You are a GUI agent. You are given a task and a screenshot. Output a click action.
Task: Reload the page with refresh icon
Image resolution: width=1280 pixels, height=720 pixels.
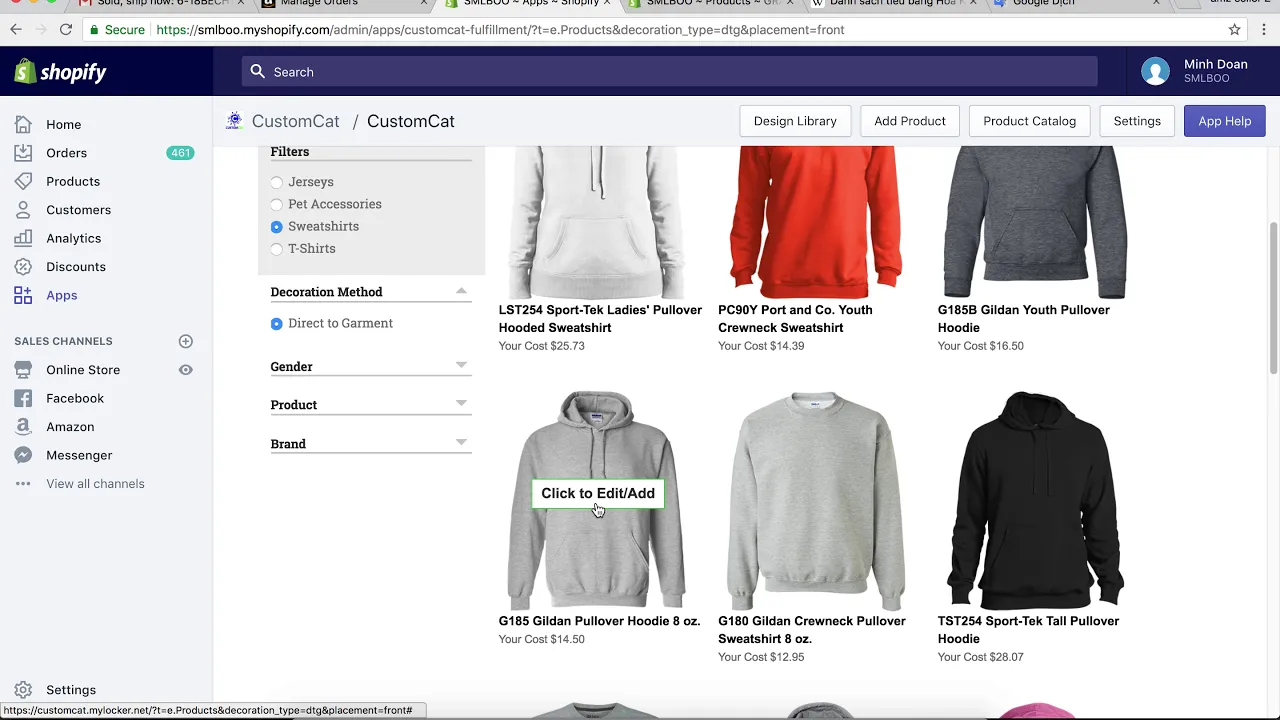[66, 30]
